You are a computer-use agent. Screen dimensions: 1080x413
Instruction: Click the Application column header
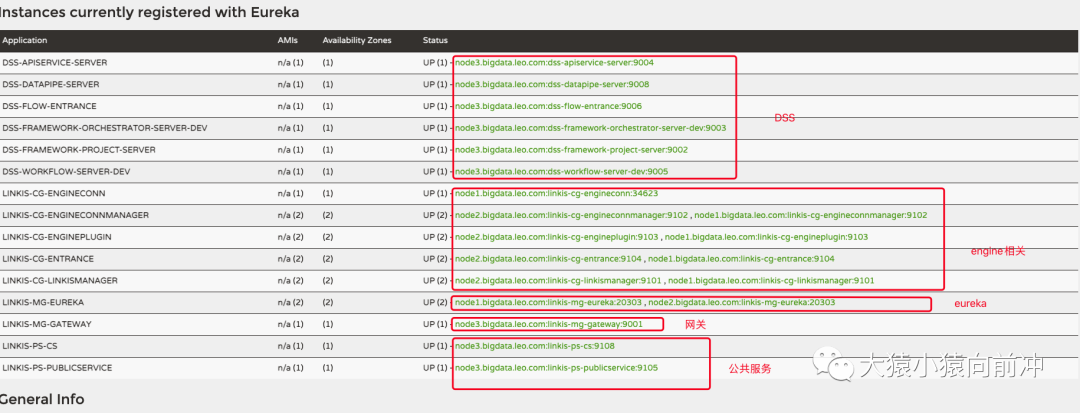(x=25, y=41)
